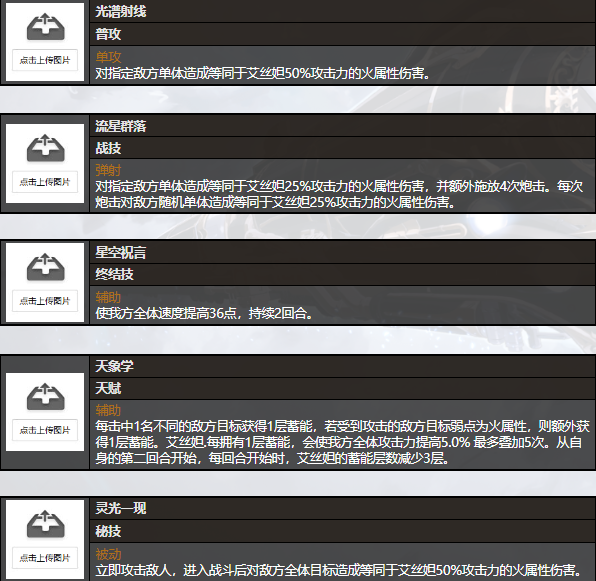This screenshot has height=581, width=596.
Task: Click the 终结技 skill type row
Action: coord(342,274)
